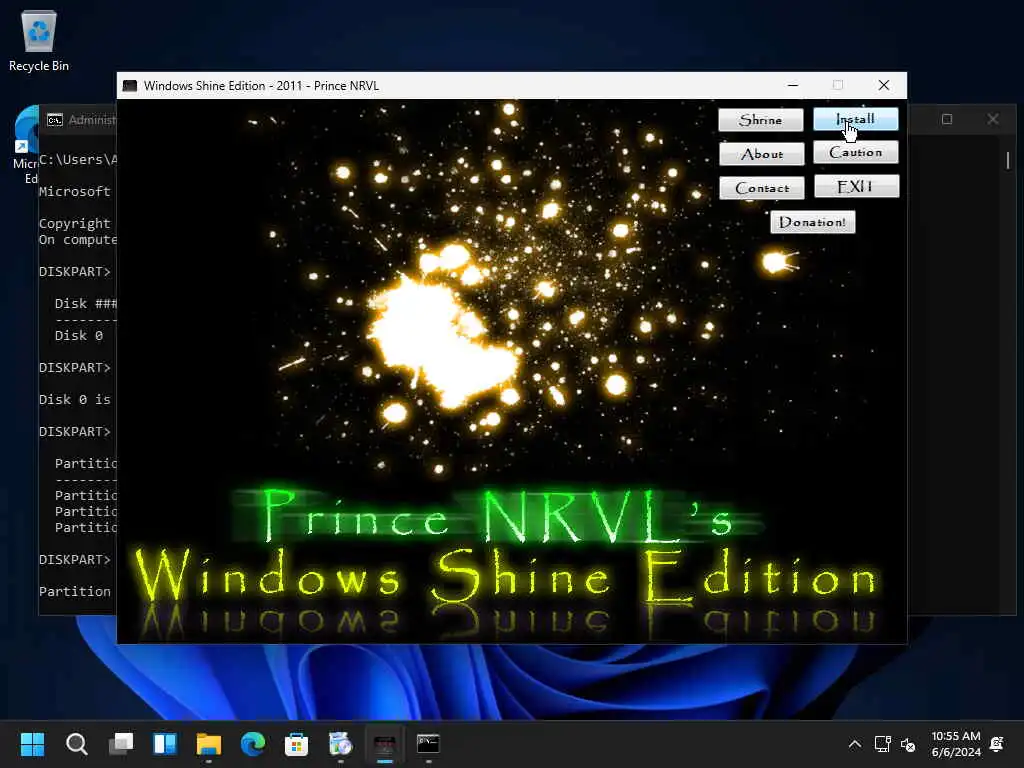
Task: Show hidden system tray icons
Action: point(854,744)
